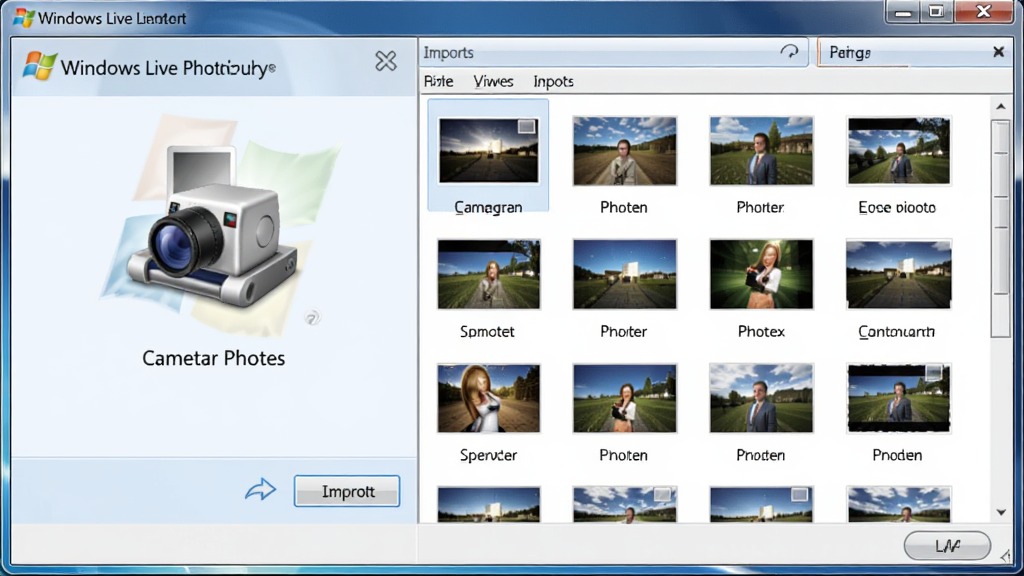The width and height of the screenshot is (1024, 576).
Task: Click the rounded button below the photo grid
Action: (947, 545)
